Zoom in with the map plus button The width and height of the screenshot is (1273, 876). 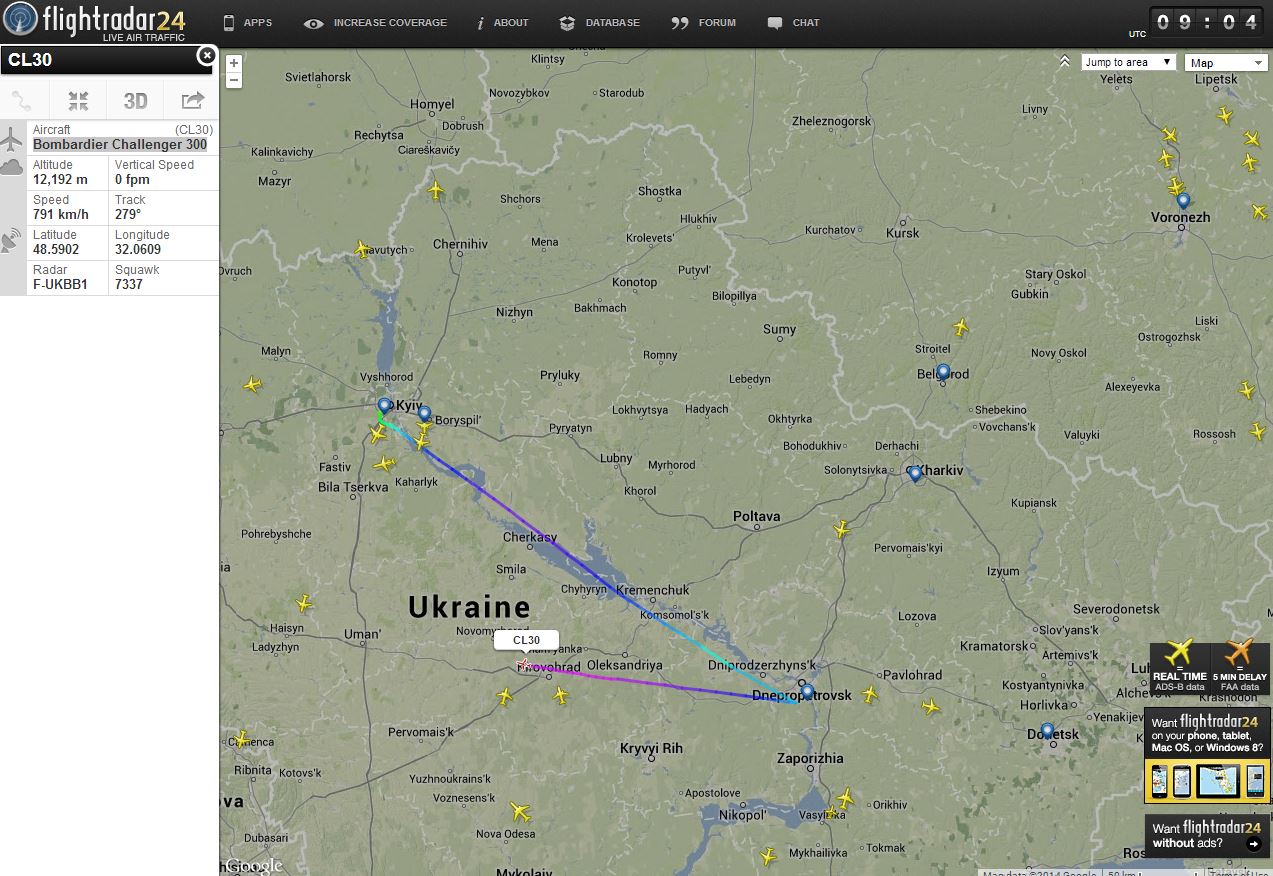pos(233,63)
